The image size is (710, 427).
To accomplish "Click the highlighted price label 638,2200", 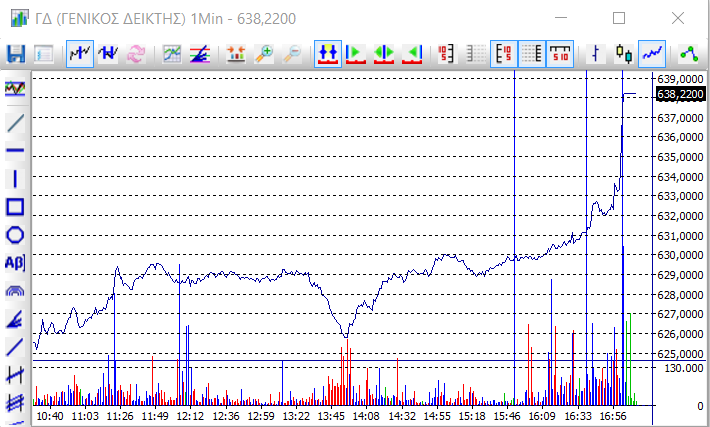I will pyautogui.click(x=681, y=94).
